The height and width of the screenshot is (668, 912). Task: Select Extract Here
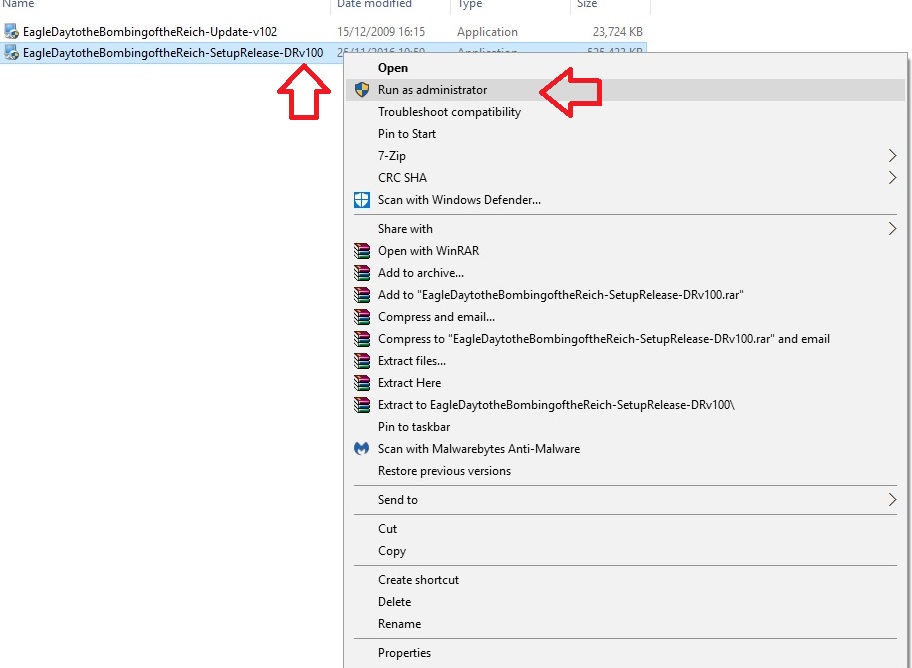[625, 383]
